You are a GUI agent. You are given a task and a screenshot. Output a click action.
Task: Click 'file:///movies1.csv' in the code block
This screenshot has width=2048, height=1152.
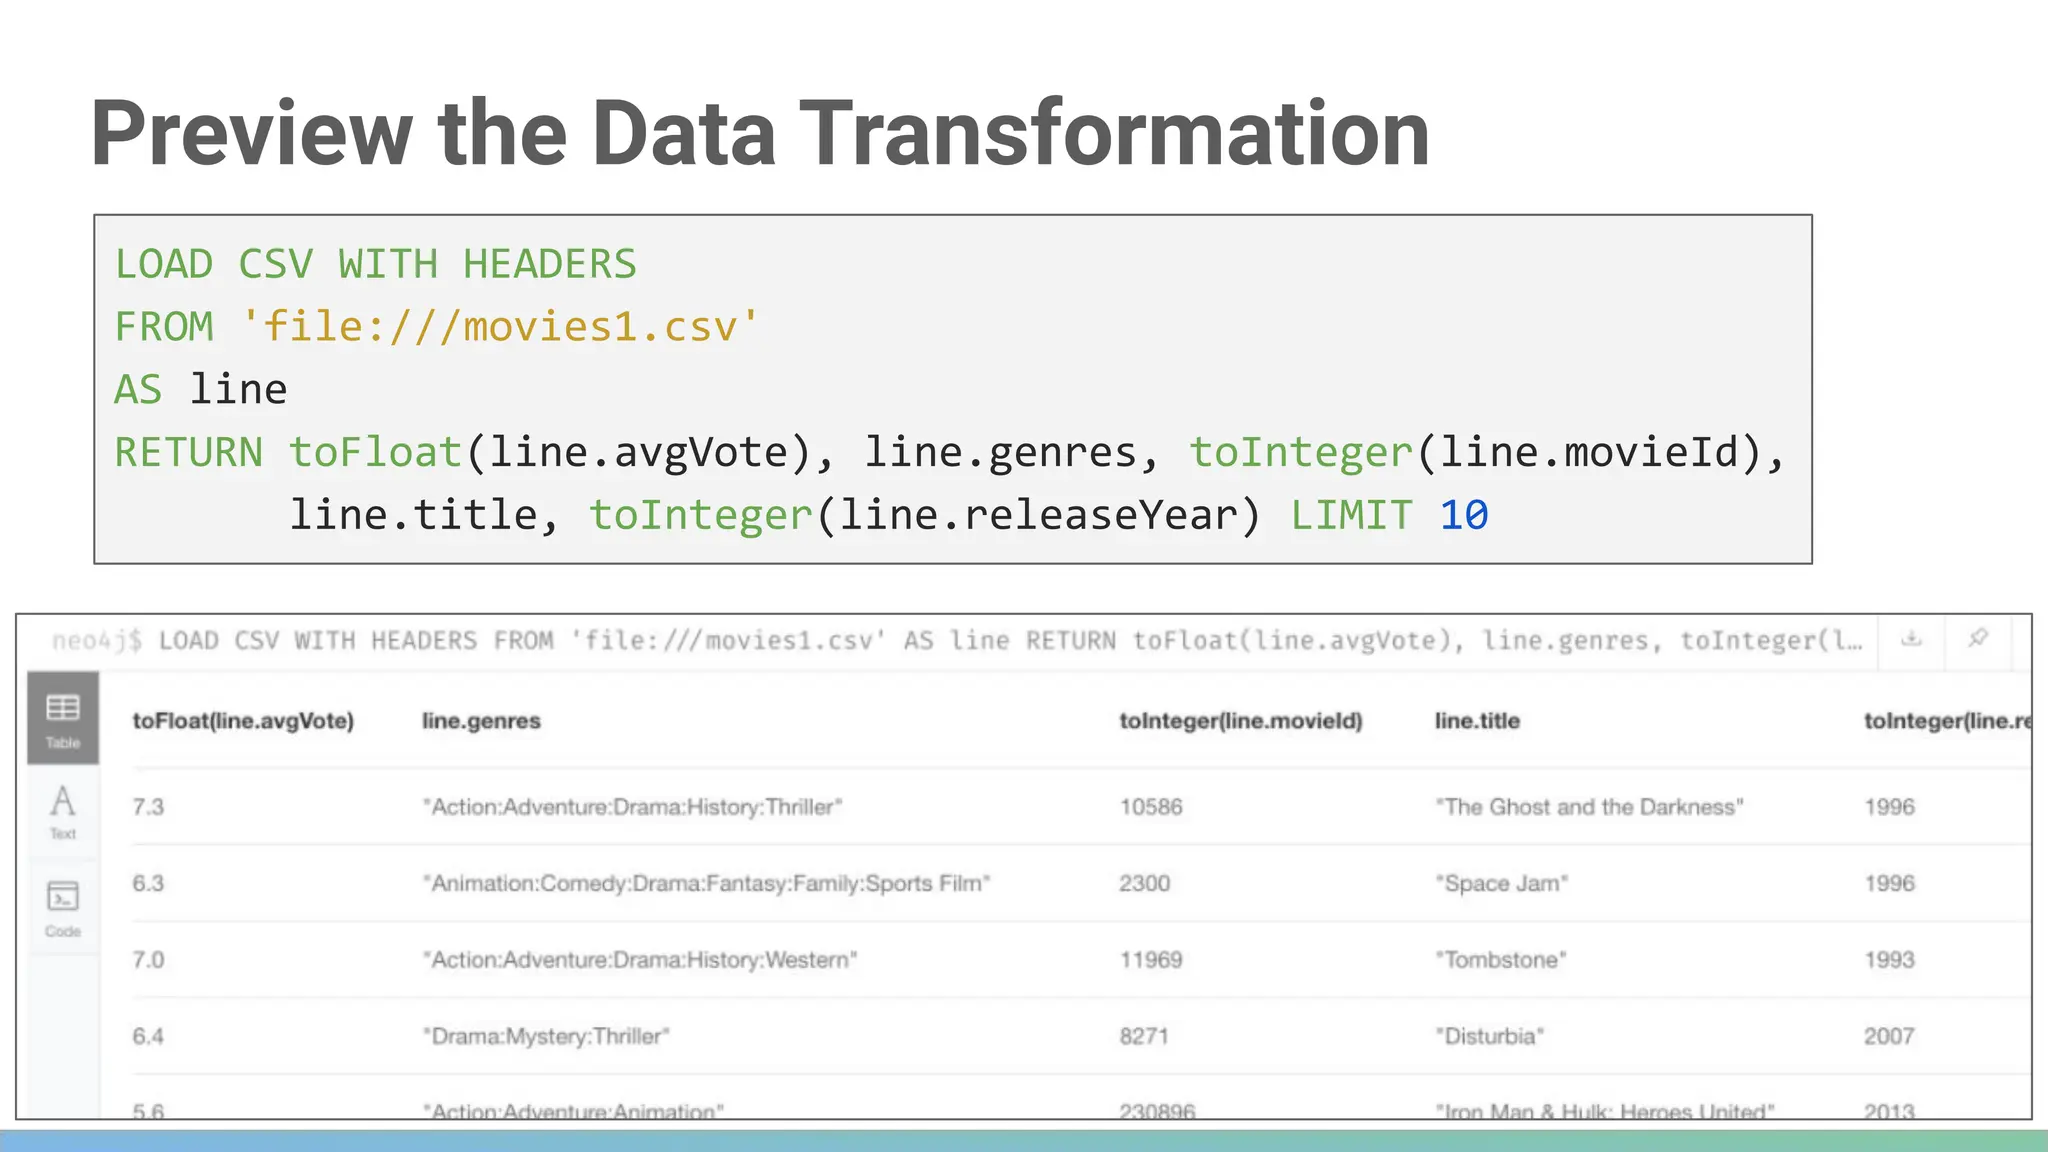click(500, 327)
